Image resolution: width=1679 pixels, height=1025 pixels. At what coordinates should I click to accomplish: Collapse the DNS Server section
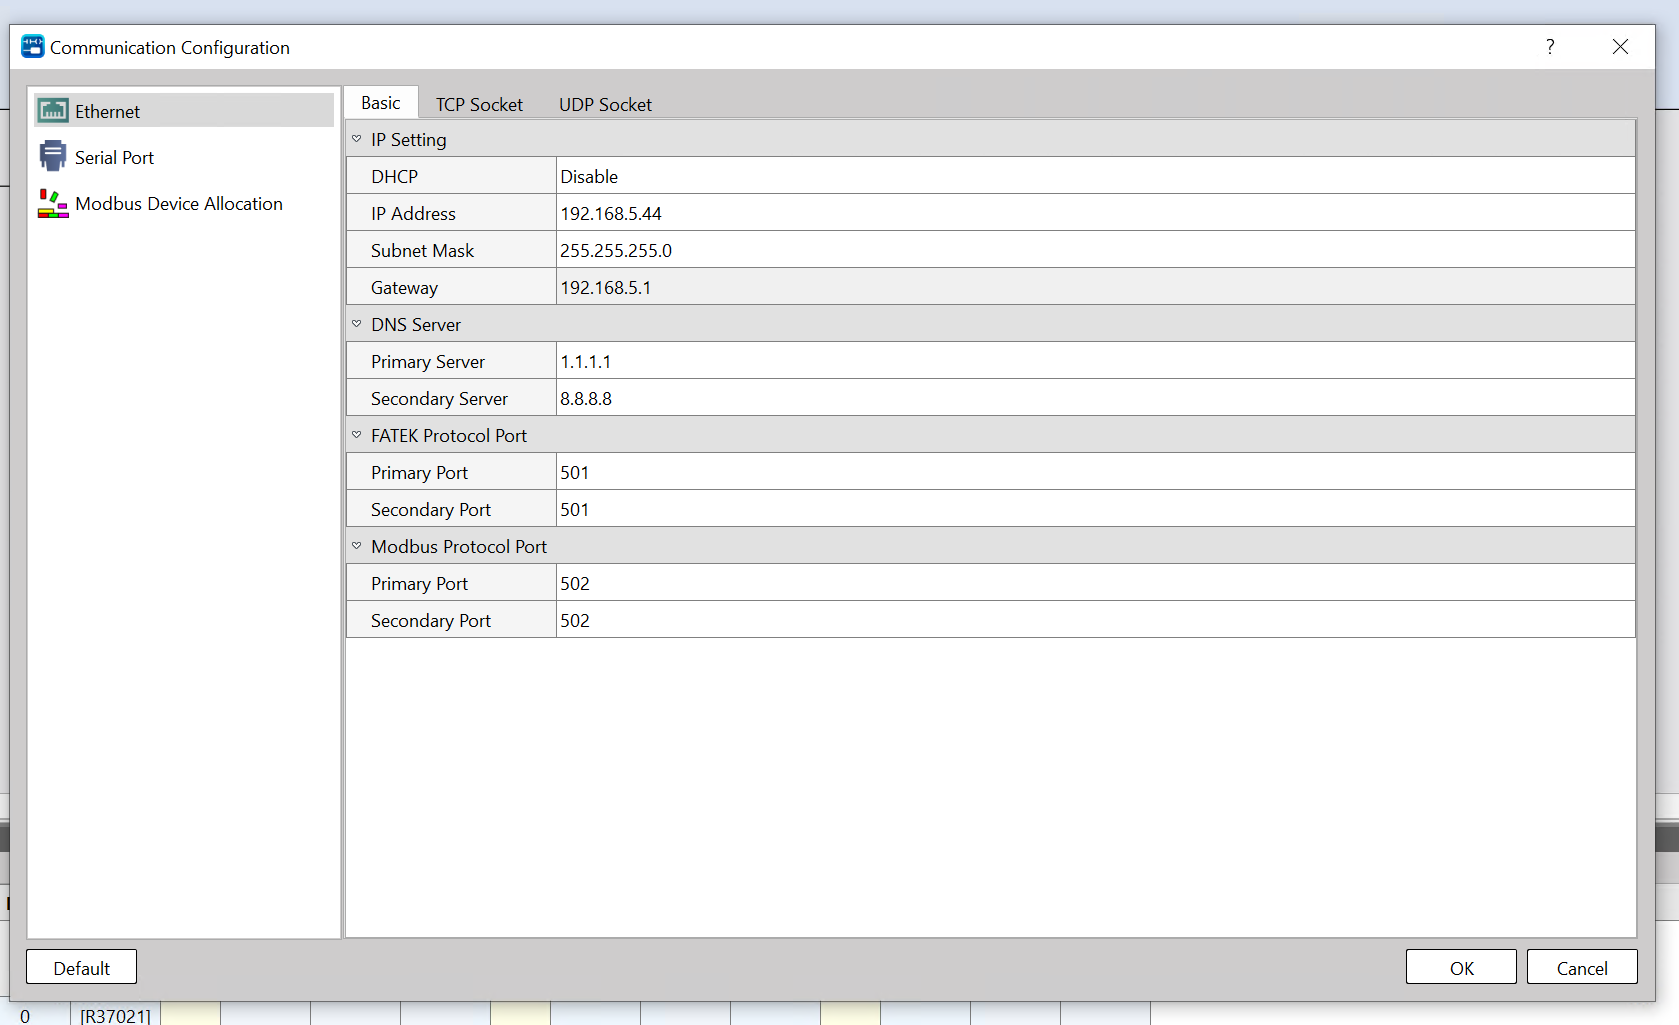pyautogui.click(x=357, y=325)
